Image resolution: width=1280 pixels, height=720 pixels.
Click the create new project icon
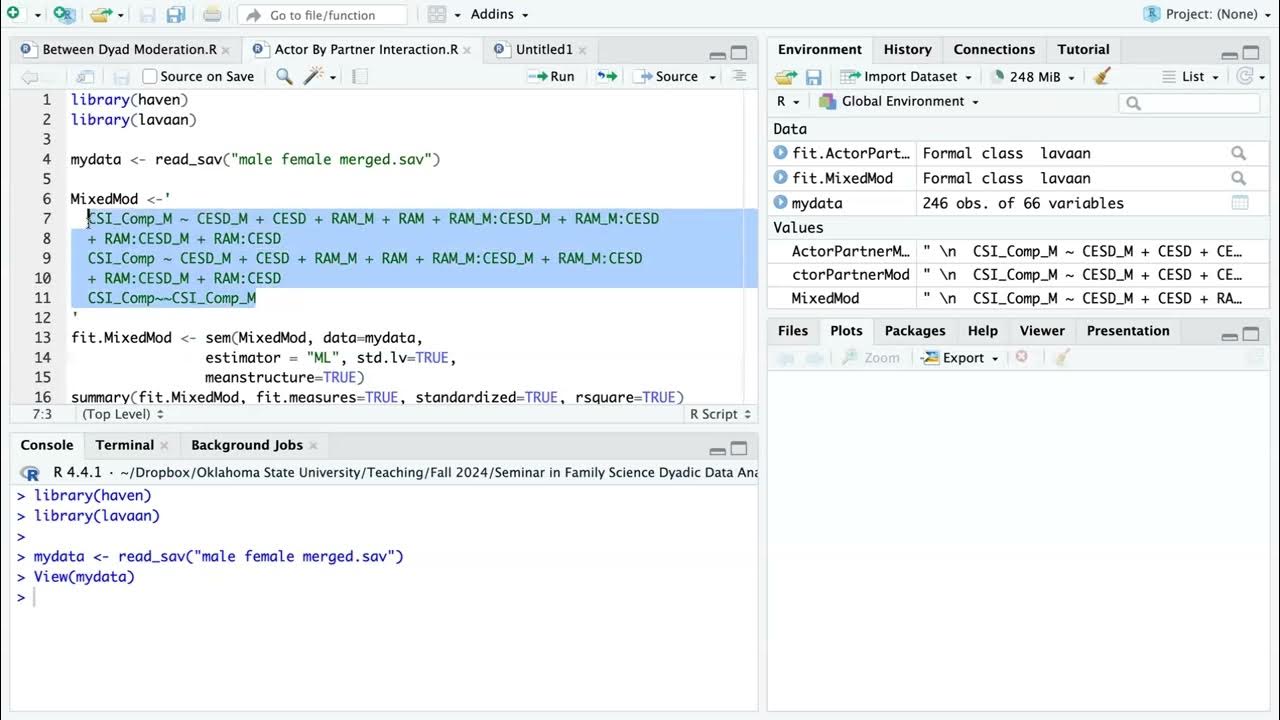click(65, 14)
